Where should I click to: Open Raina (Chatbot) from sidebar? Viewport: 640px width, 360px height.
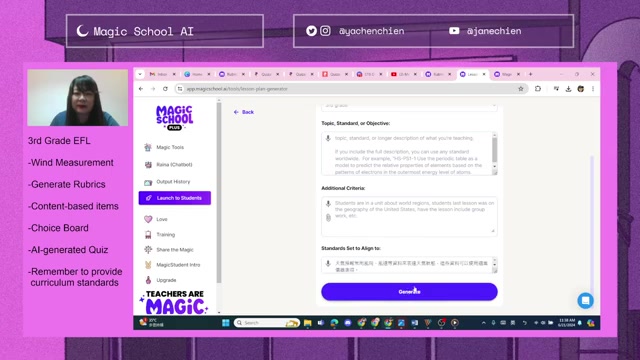174,164
